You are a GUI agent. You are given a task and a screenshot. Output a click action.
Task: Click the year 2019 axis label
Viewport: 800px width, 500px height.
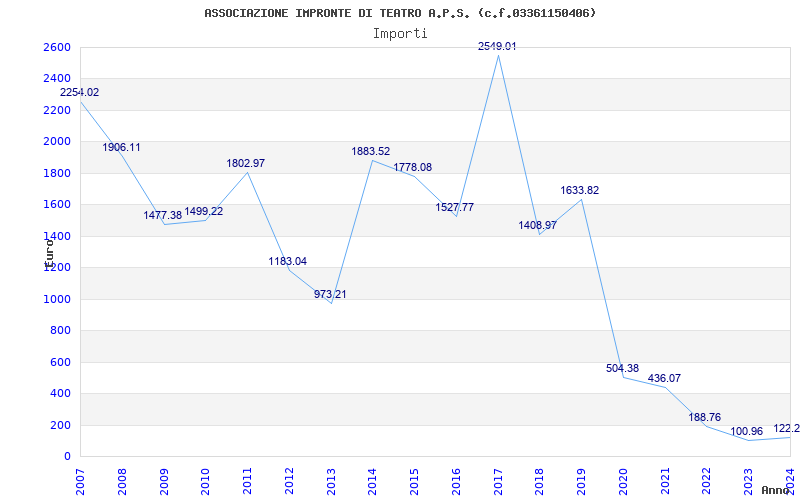(x=582, y=482)
